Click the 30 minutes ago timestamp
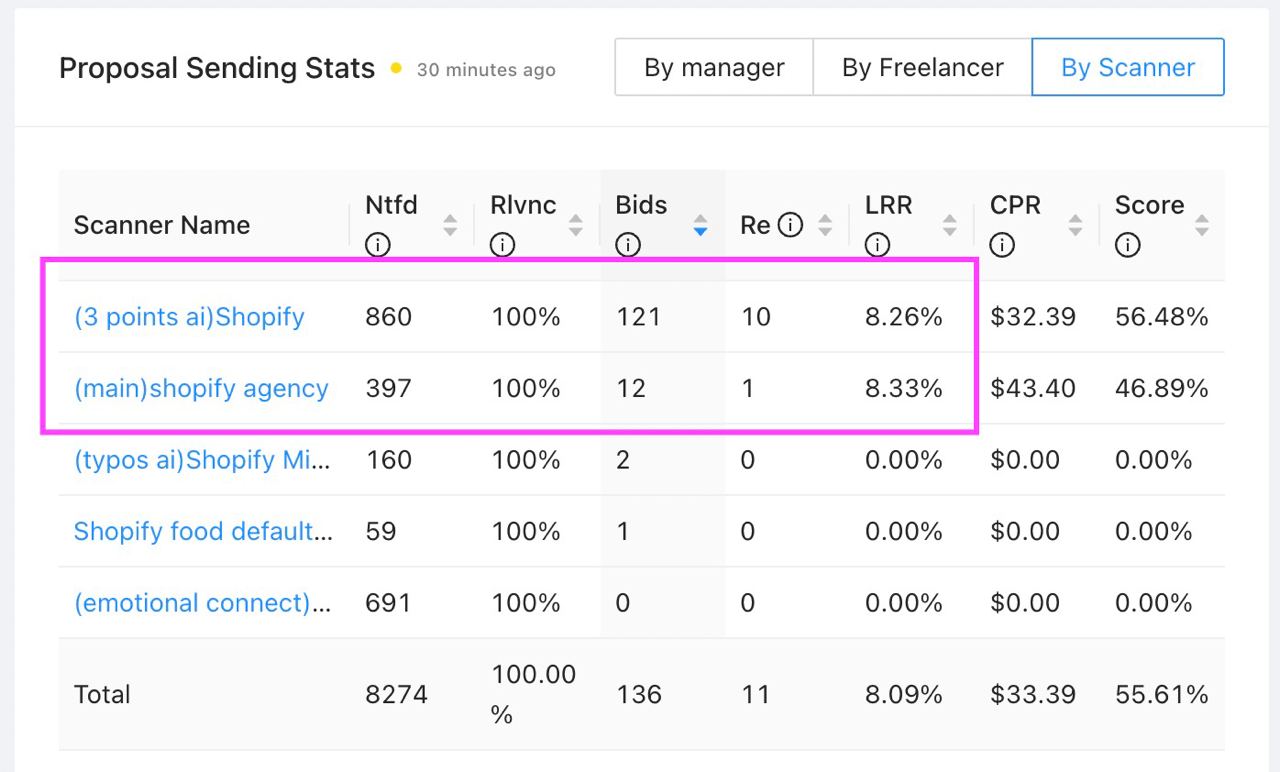Viewport: 1280px width, 772px height. coord(486,70)
